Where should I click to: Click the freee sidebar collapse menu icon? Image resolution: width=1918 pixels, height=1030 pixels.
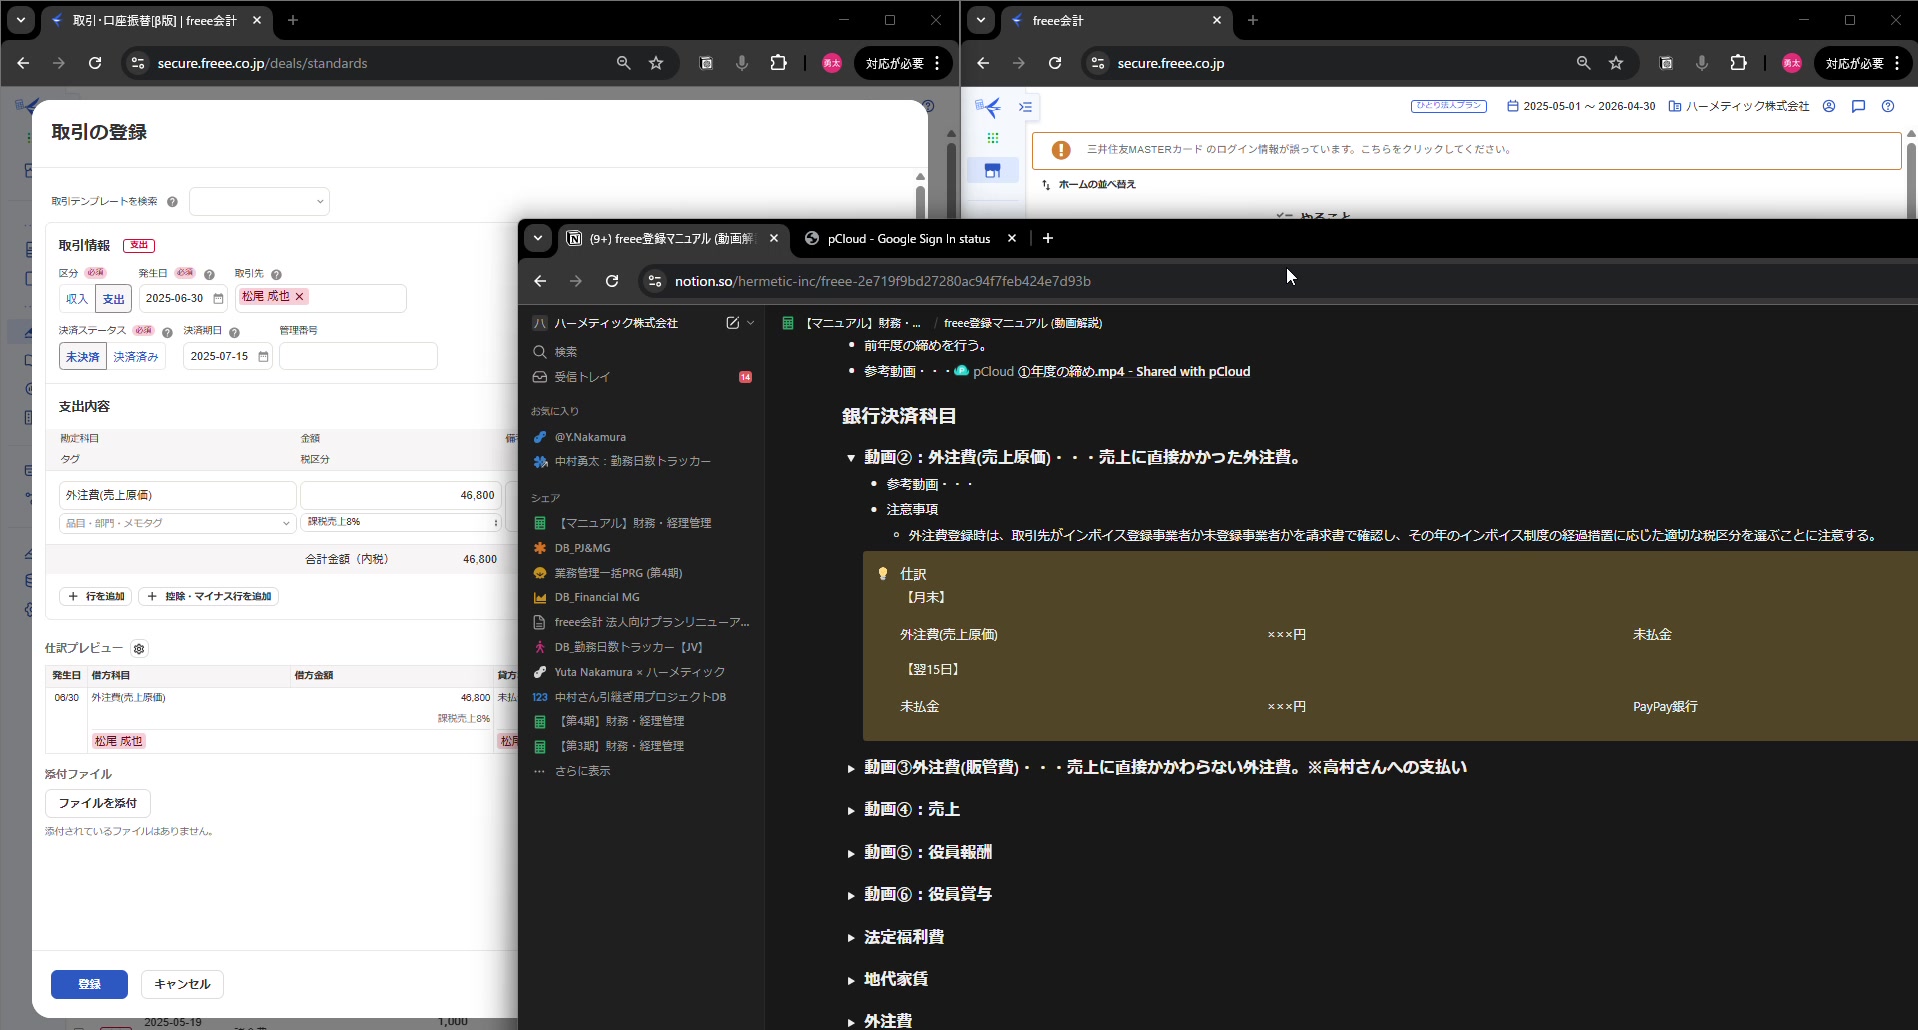point(1025,107)
